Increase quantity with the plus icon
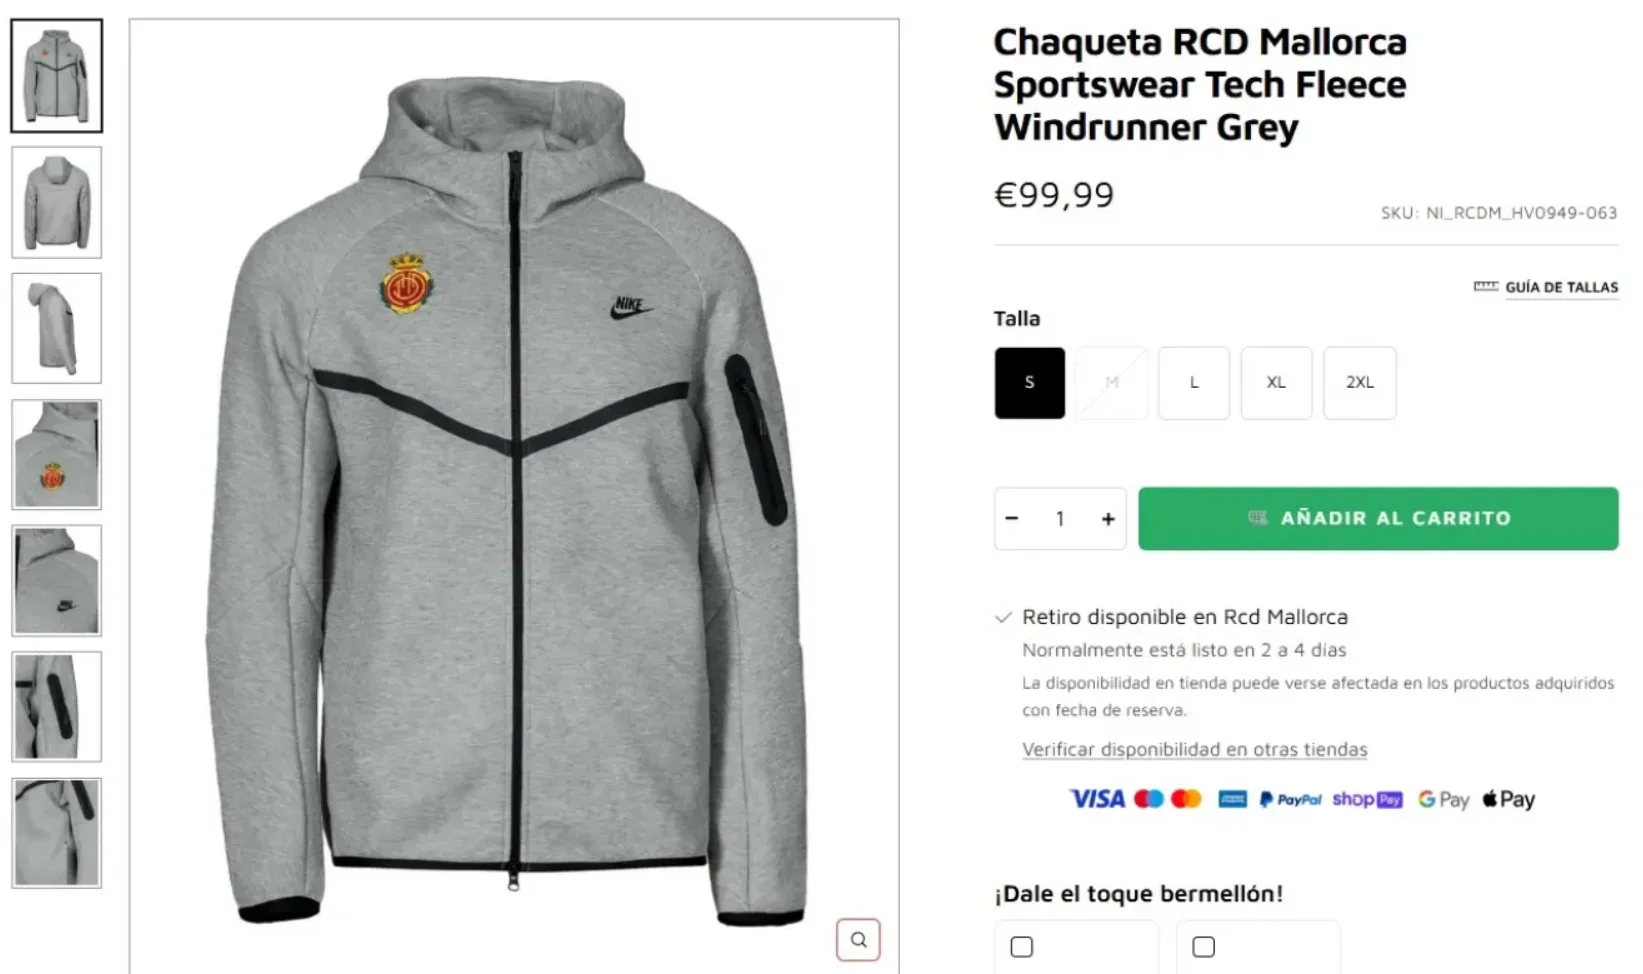This screenshot has height=974, width=1643. click(1107, 518)
